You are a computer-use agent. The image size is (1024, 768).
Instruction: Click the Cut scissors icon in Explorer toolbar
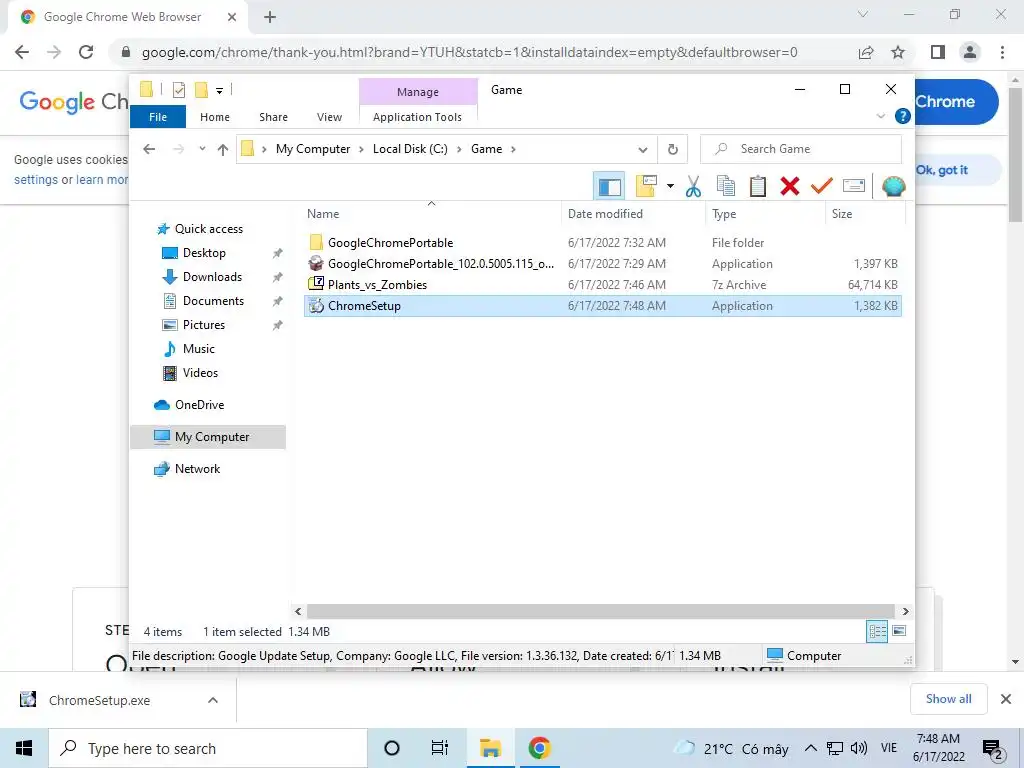click(x=693, y=186)
